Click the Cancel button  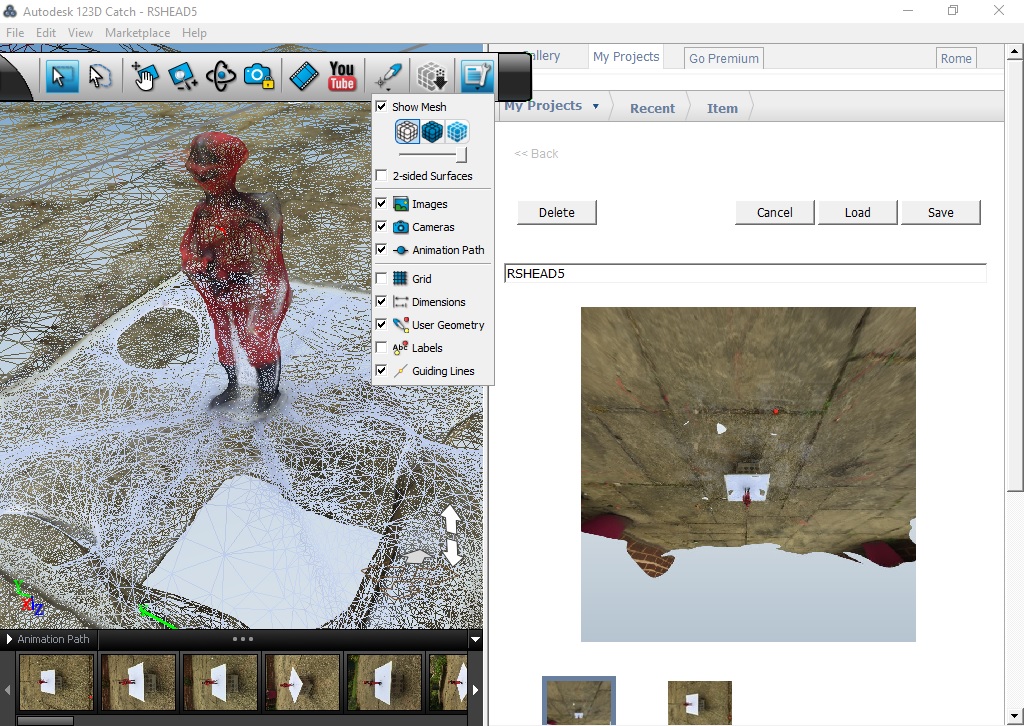(775, 212)
